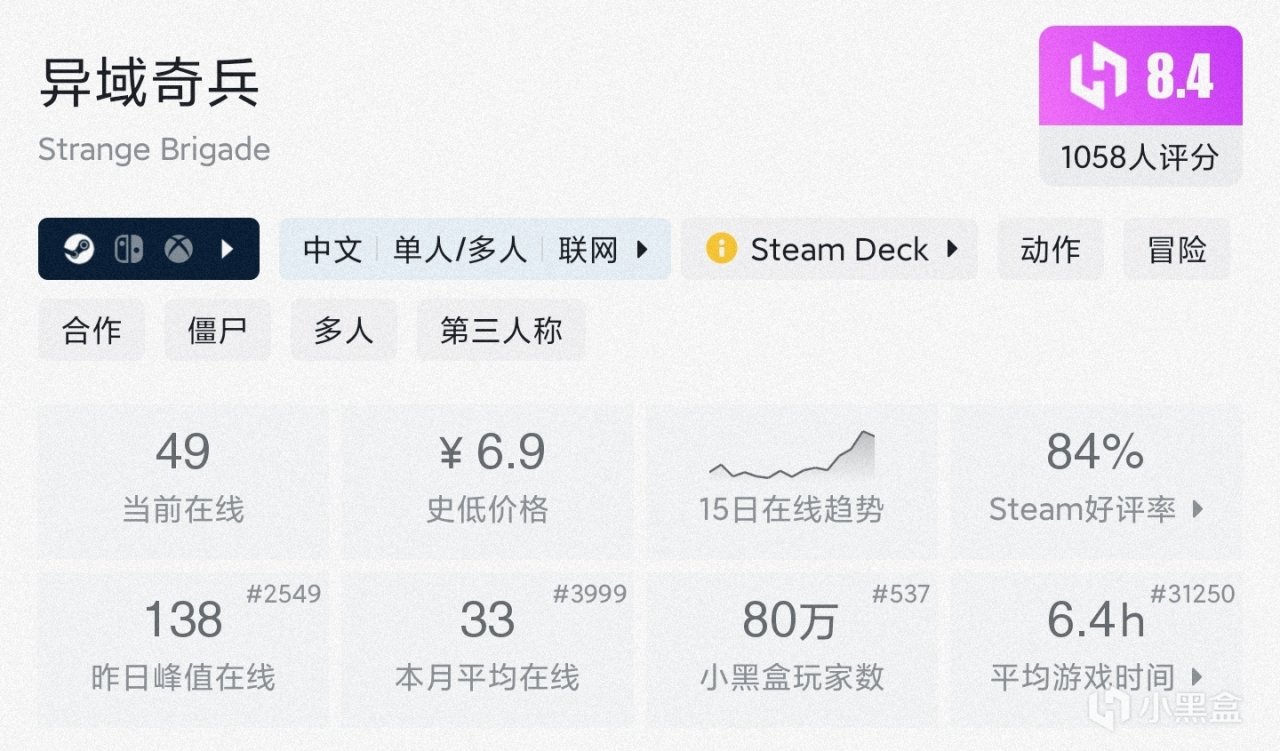This screenshot has width=1280, height=751.
Task: Click the Steam platform icon
Action: tap(79, 249)
